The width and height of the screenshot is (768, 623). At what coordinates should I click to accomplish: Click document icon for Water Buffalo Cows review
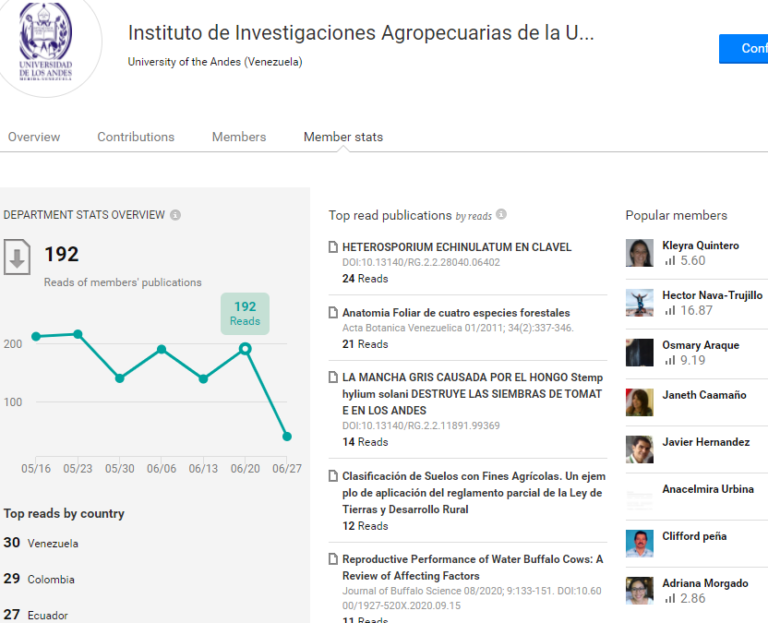(x=333, y=559)
